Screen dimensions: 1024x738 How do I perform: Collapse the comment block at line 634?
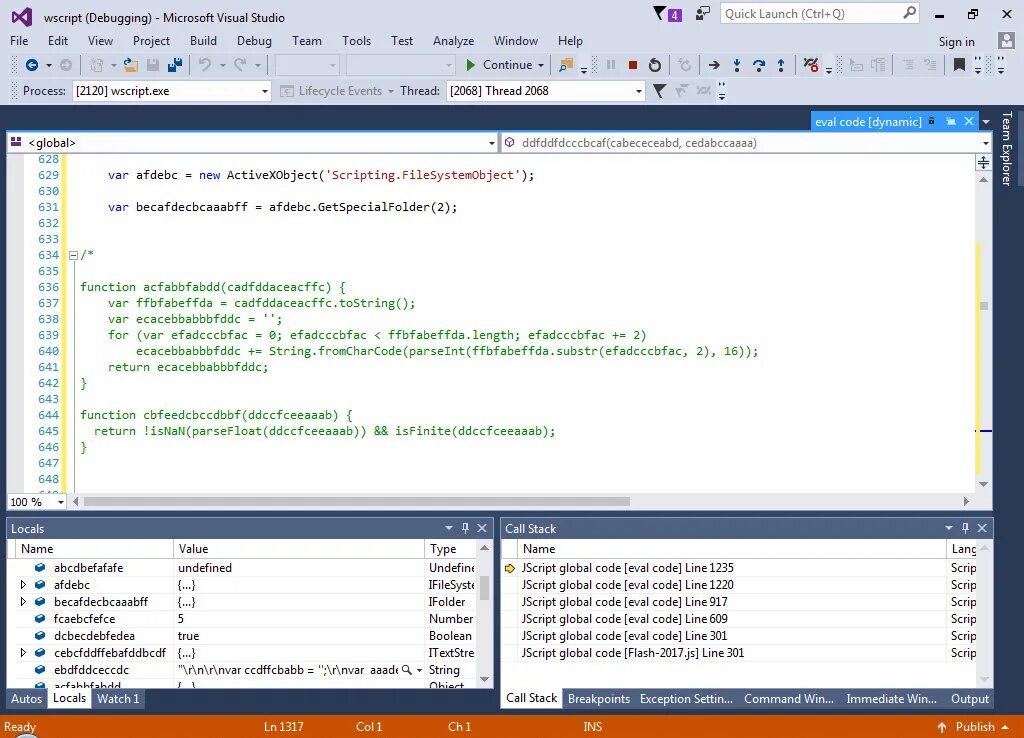click(73, 255)
